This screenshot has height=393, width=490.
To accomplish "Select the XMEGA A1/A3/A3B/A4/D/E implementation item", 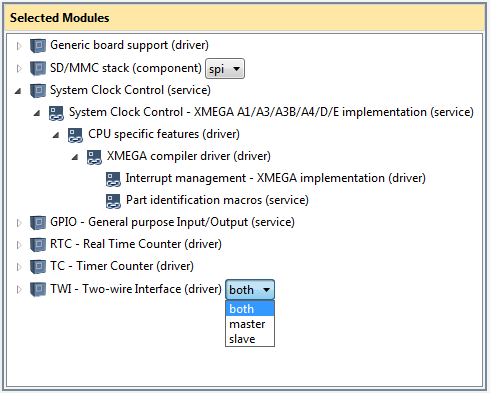I will click(271, 112).
